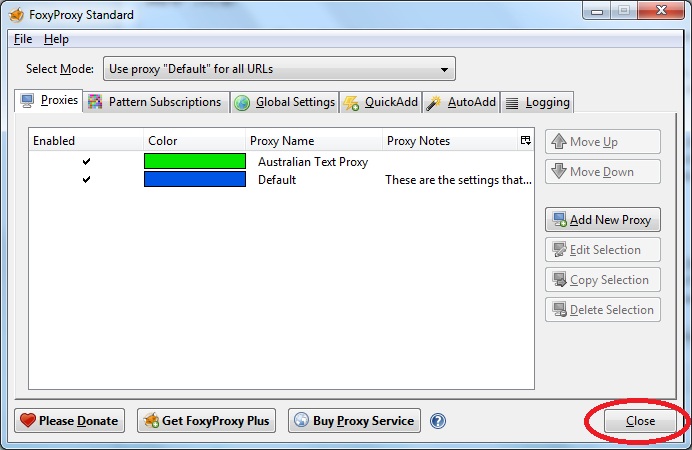Click the Move Down button
Screen dimensions: 692x450
603,172
